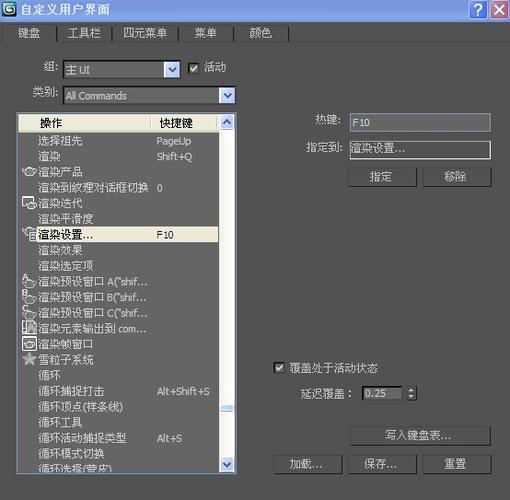The width and height of the screenshot is (510, 500).
Task: Click the 渲染帧窗口 icon
Action: [x=29, y=344]
